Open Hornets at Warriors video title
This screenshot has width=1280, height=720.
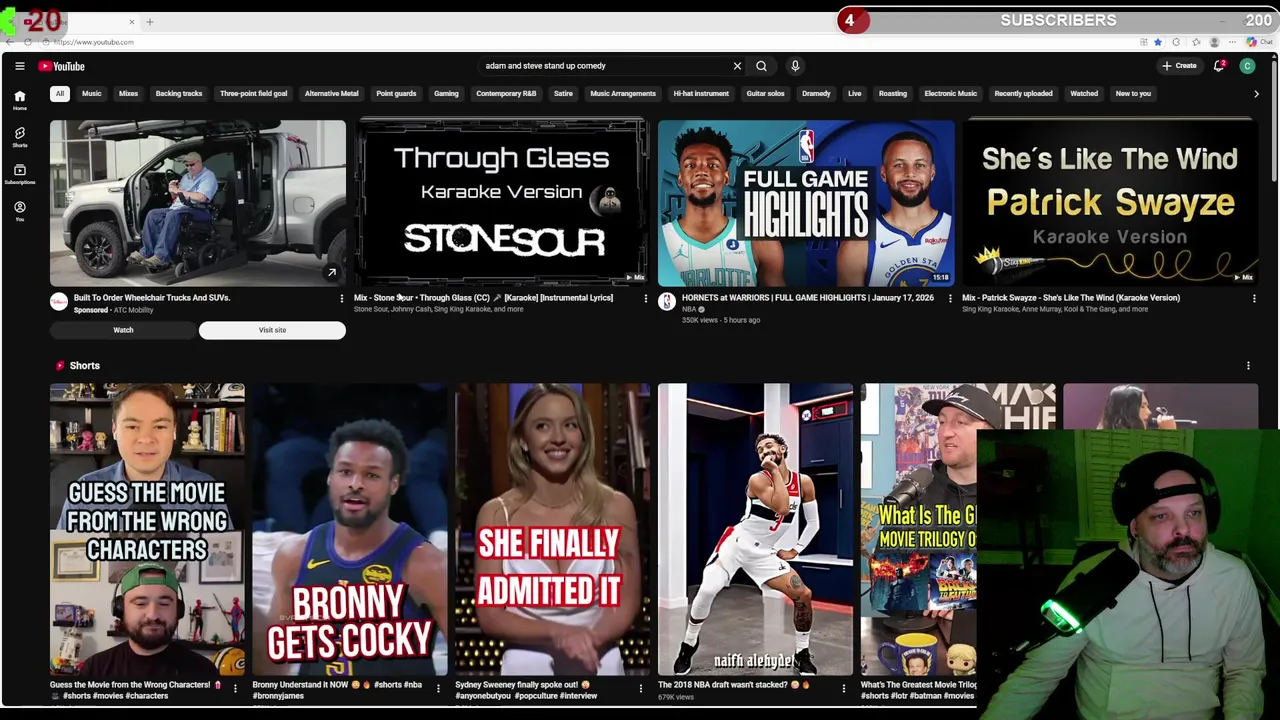[807, 298]
